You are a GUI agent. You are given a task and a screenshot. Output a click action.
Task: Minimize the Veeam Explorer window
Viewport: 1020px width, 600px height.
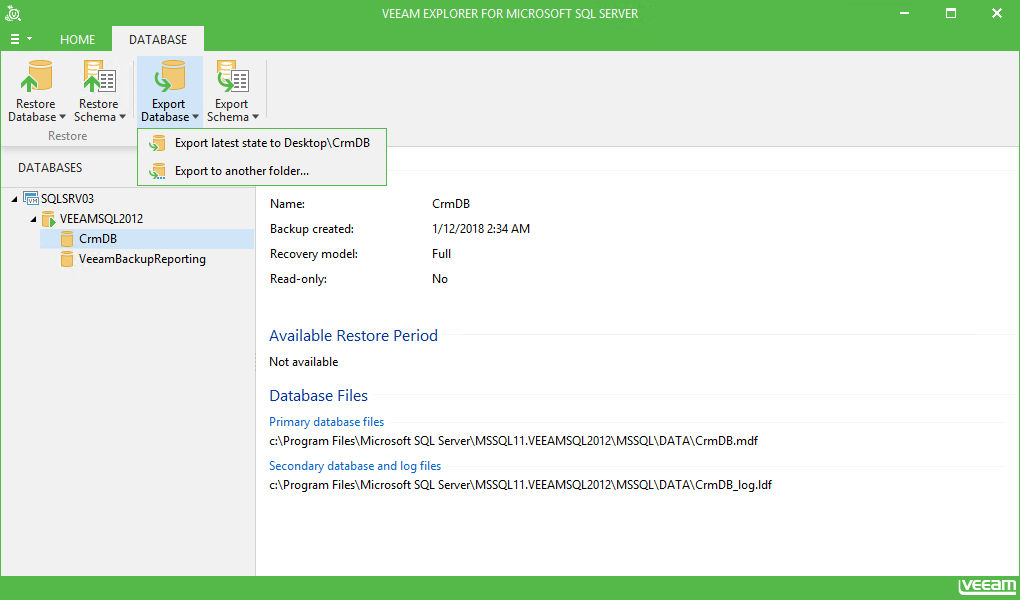click(x=906, y=13)
